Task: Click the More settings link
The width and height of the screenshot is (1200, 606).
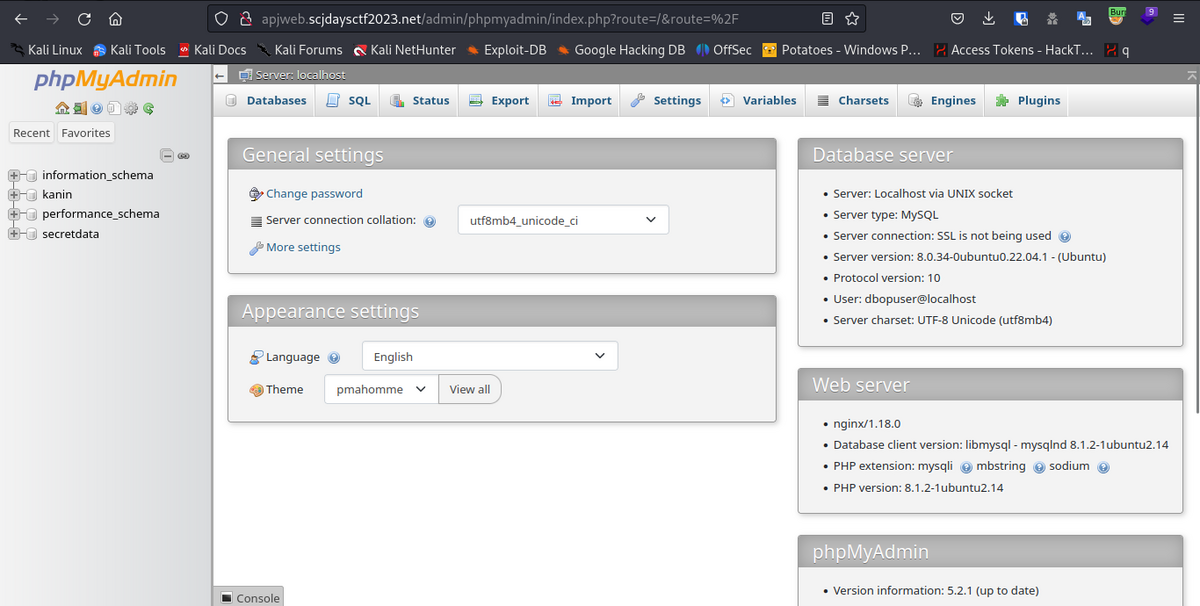Action: (303, 247)
